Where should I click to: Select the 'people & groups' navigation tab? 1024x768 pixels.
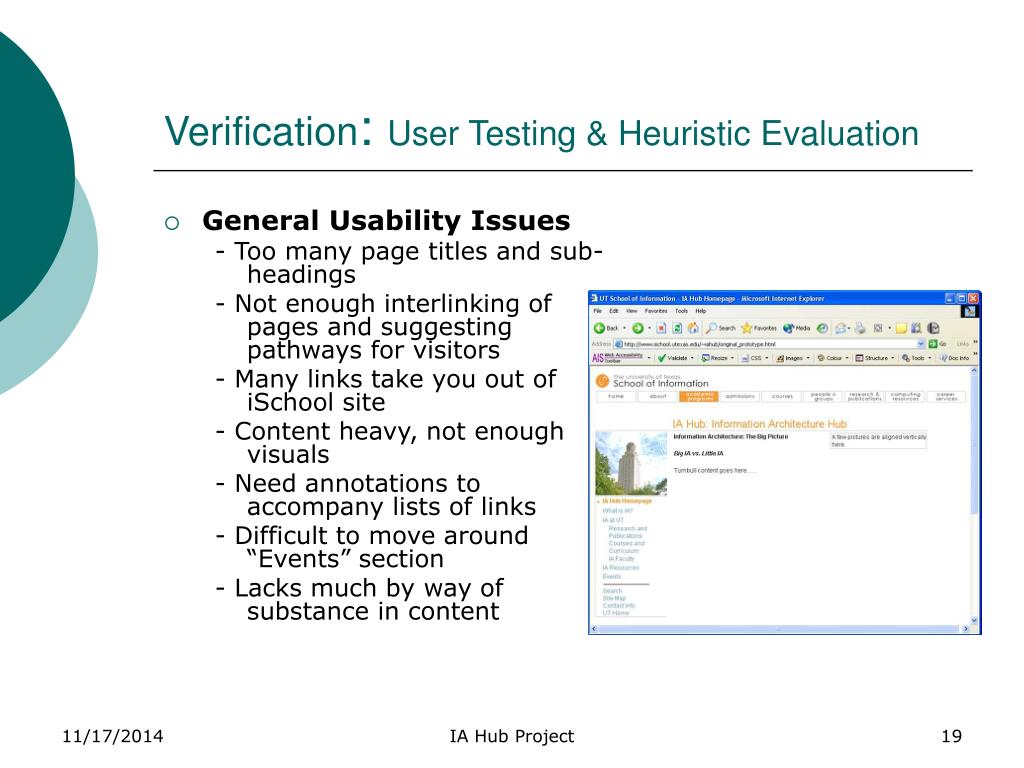[x=823, y=396]
